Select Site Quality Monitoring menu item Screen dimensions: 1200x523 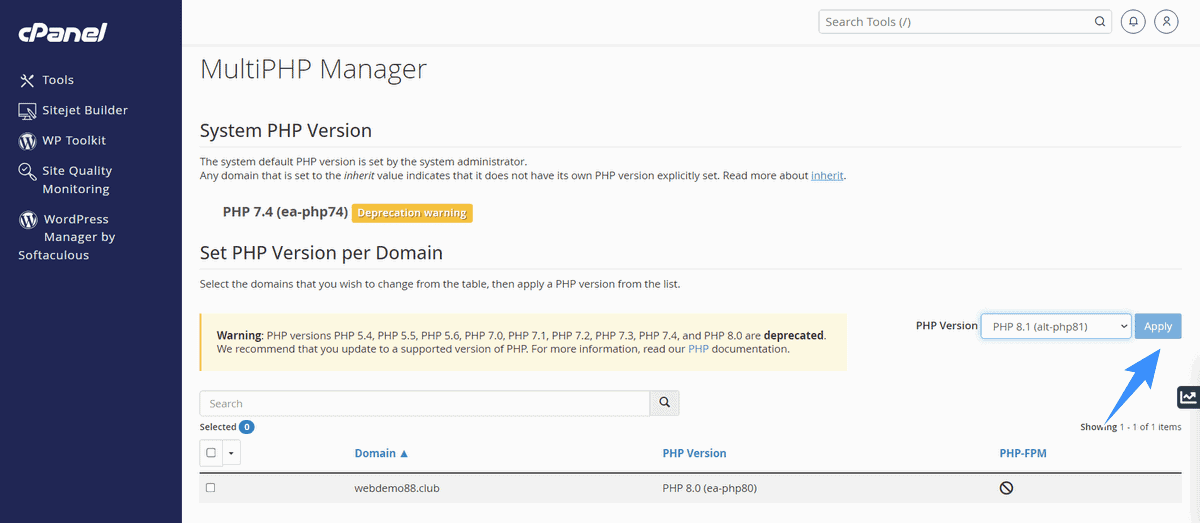77,180
